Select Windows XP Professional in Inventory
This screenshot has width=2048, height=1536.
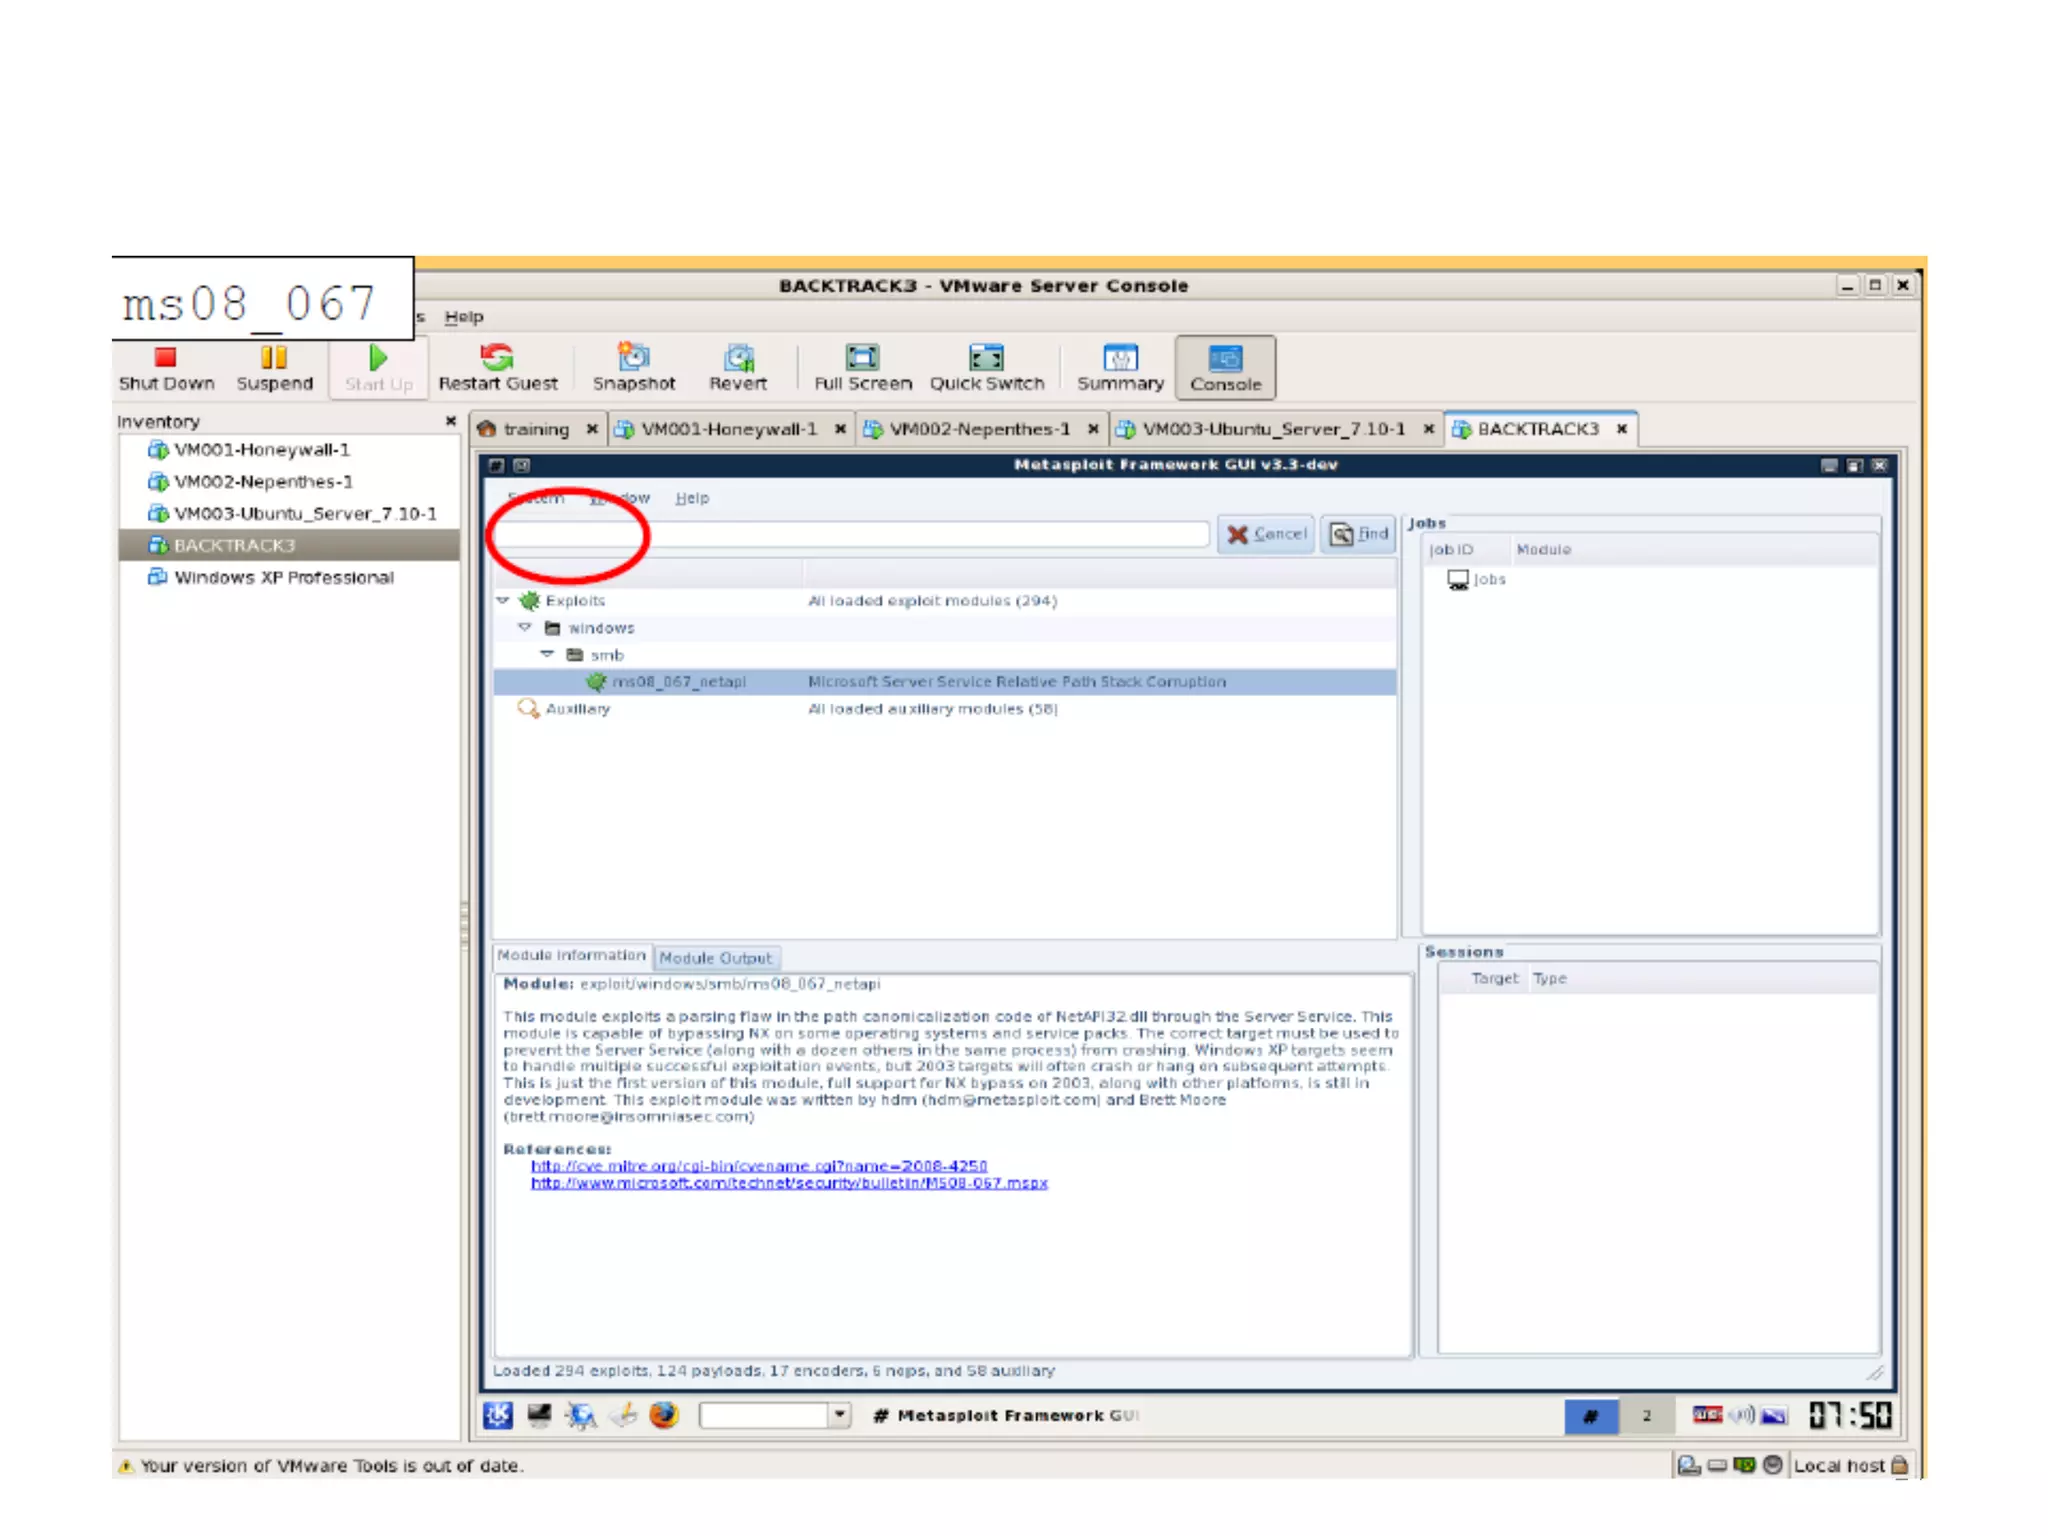(283, 577)
